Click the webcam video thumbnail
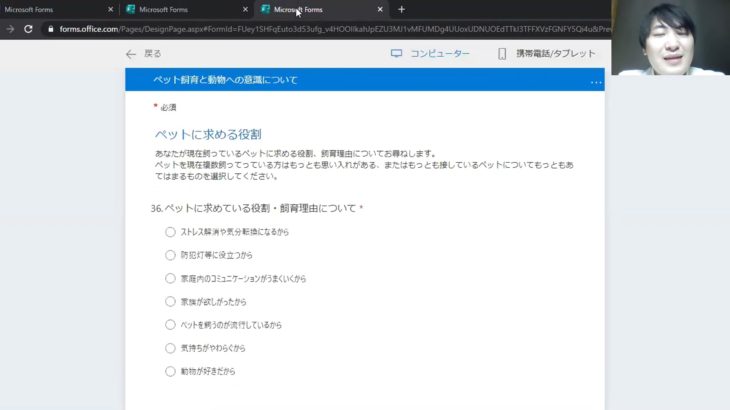This screenshot has height=410, width=730. (x=670, y=37)
